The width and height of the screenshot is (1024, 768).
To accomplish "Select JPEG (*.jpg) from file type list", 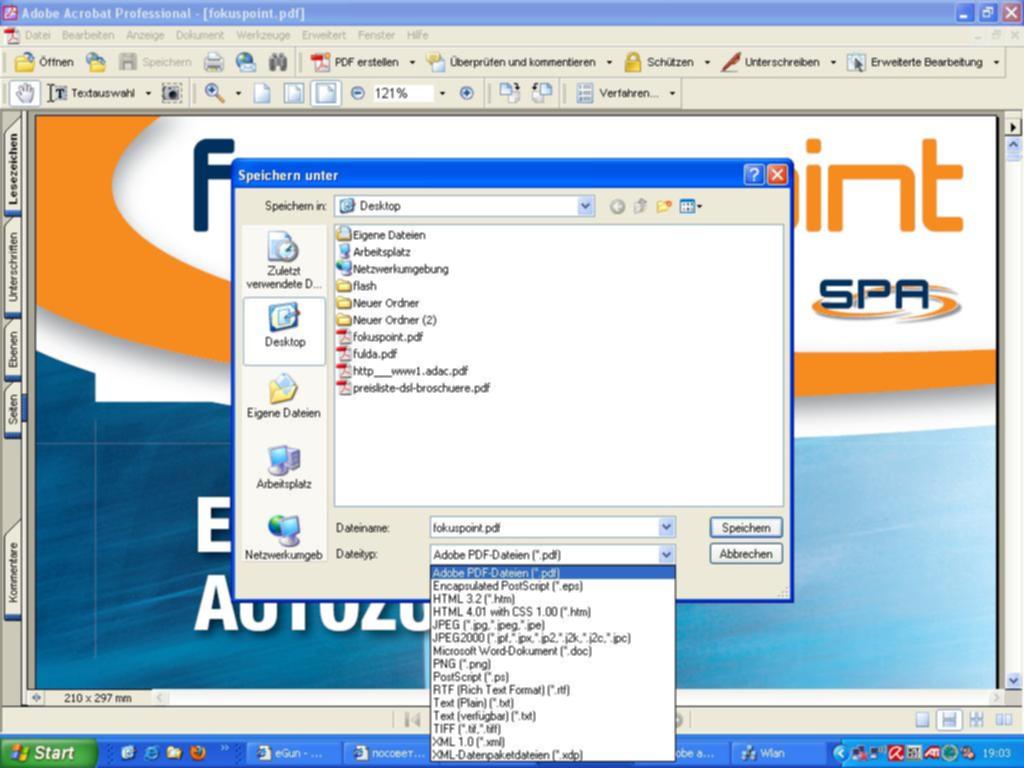I will tap(489, 625).
